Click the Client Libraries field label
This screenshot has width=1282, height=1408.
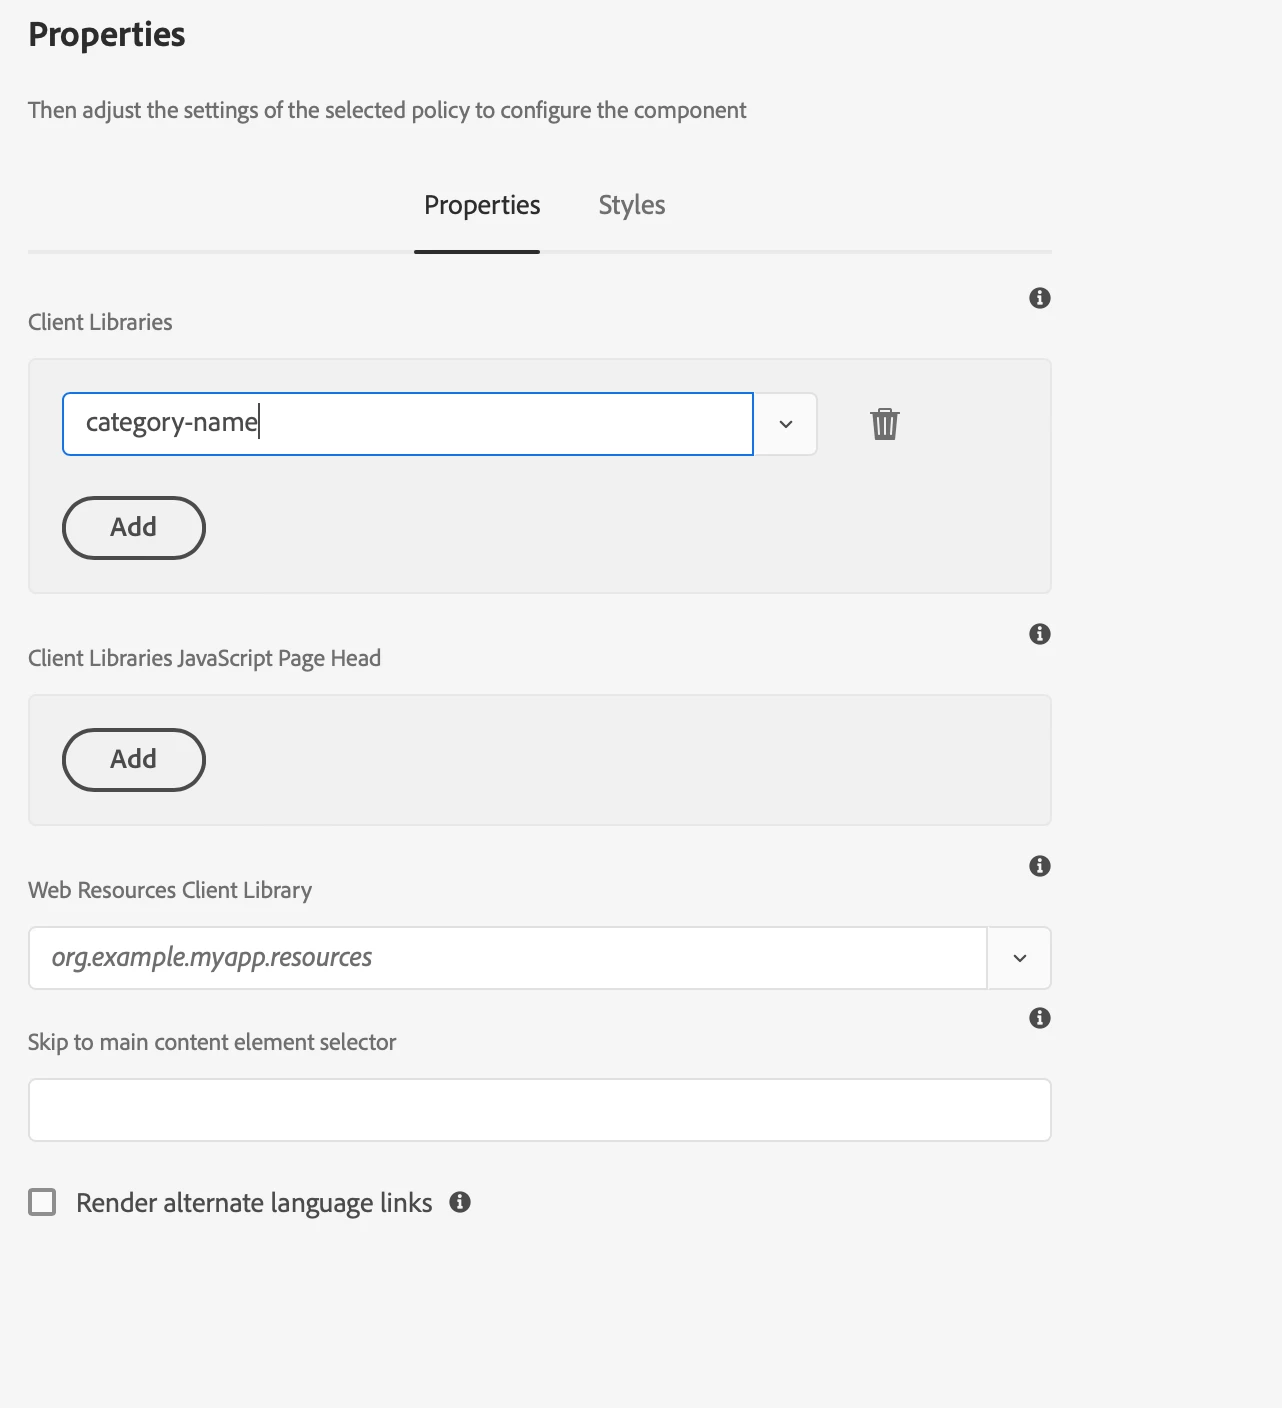click(x=100, y=322)
